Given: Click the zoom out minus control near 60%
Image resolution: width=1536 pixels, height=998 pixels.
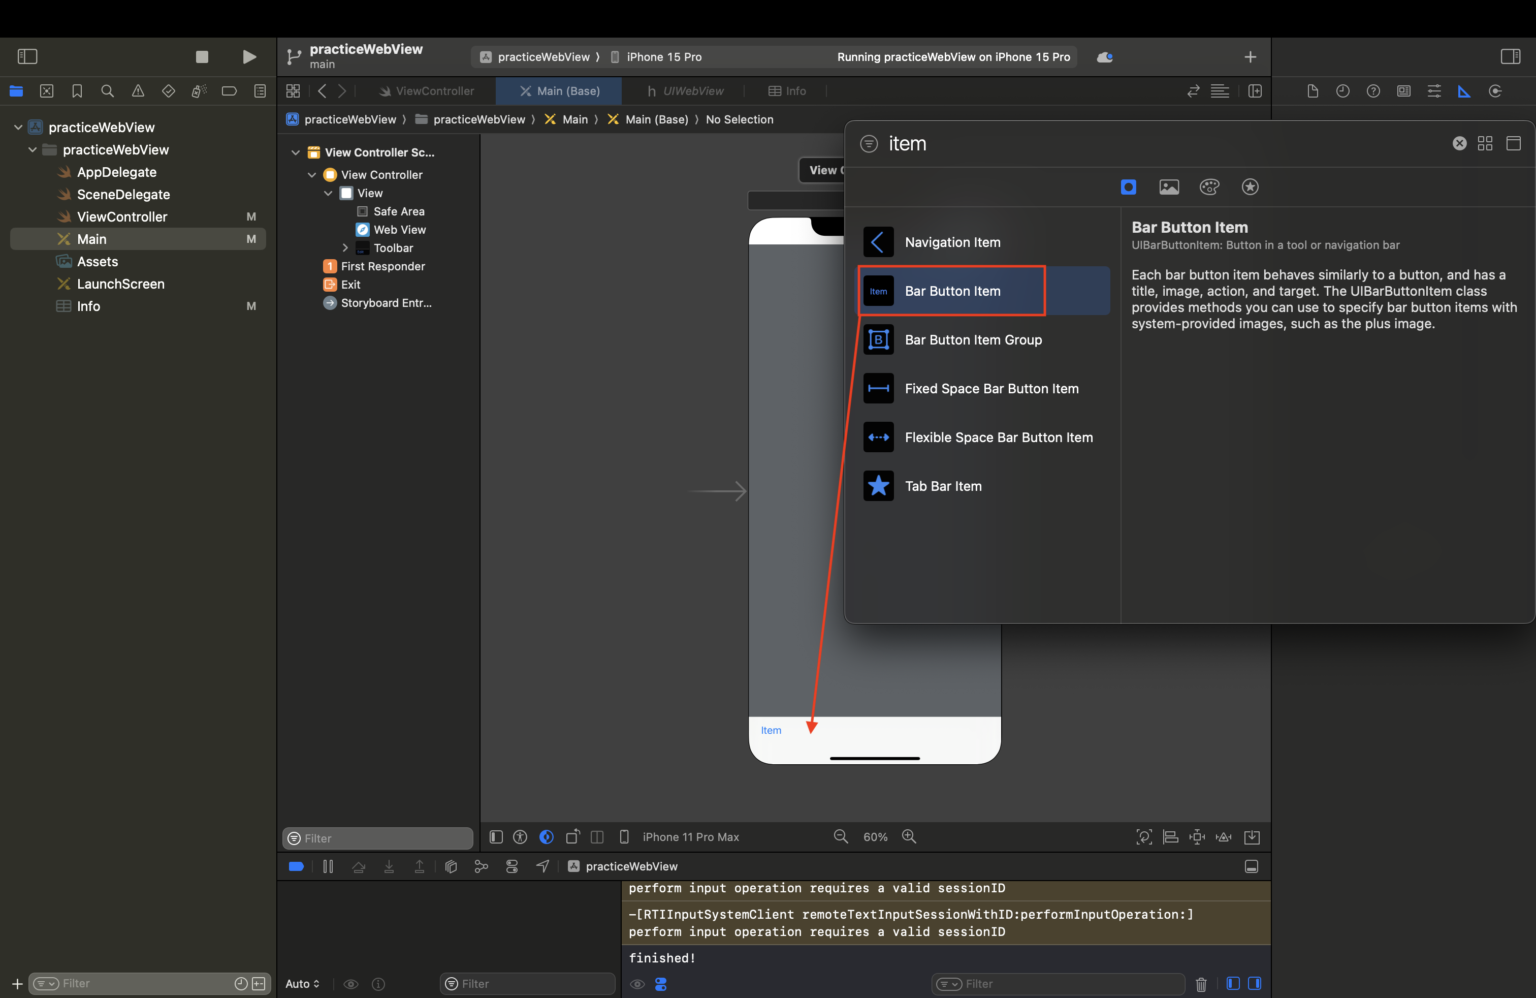Looking at the screenshot, I should coord(841,837).
